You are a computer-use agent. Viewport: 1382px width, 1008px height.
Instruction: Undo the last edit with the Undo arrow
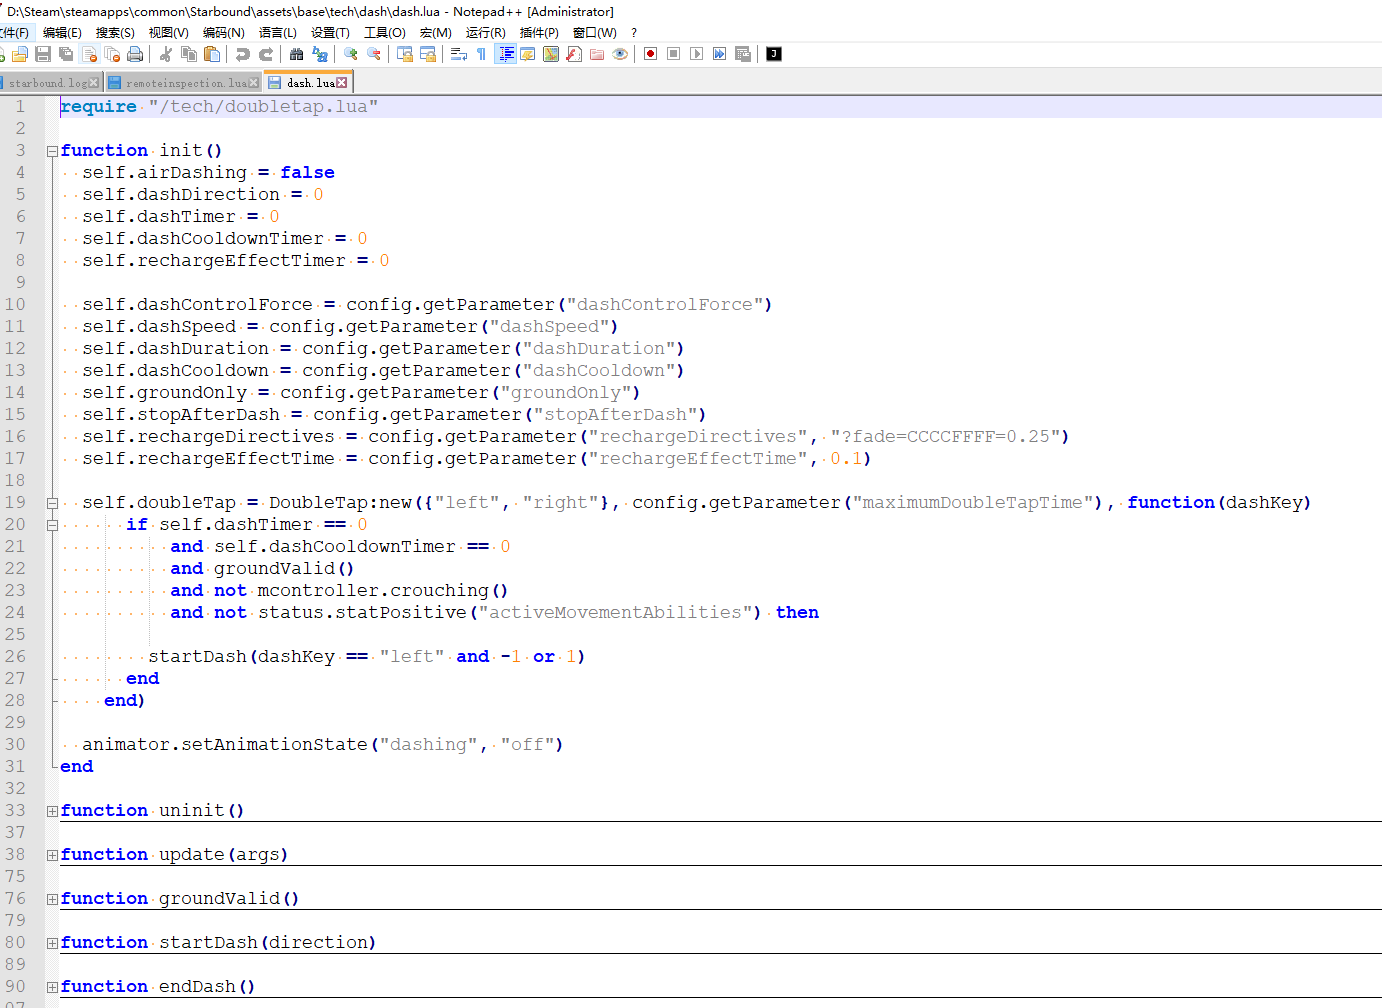point(243,54)
